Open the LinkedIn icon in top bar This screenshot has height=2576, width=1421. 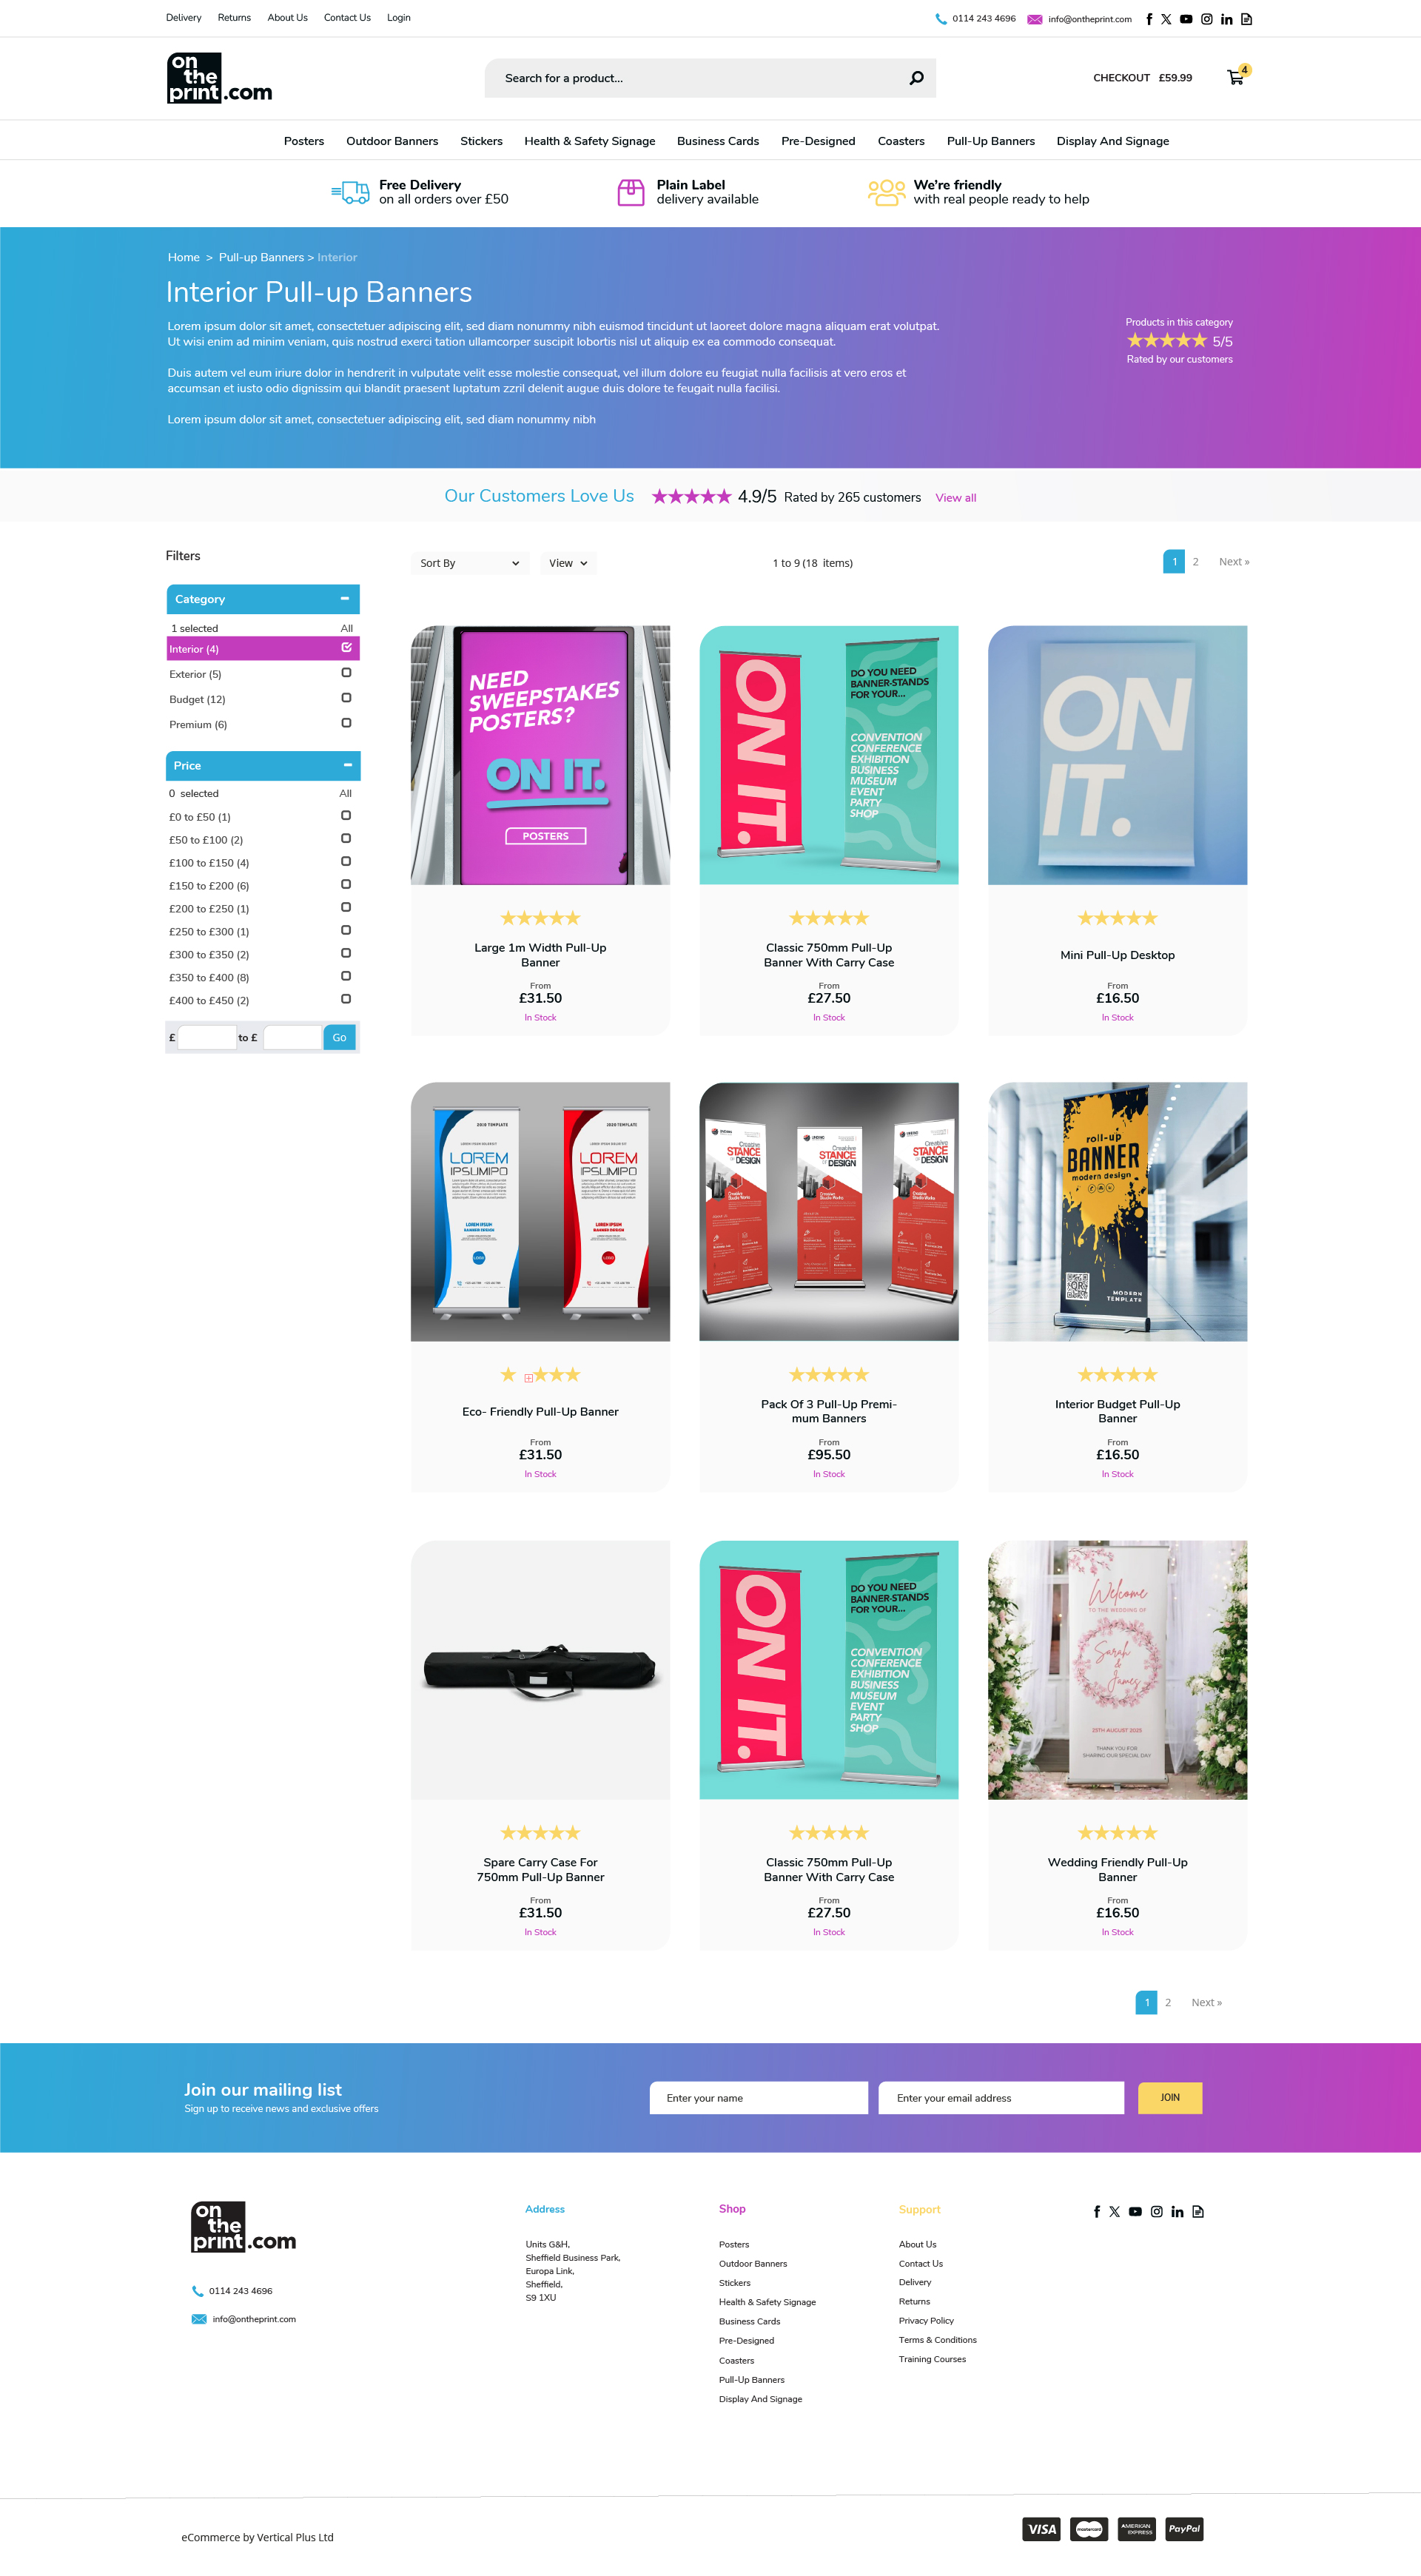pyautogui.click(x=1227, y=19)
